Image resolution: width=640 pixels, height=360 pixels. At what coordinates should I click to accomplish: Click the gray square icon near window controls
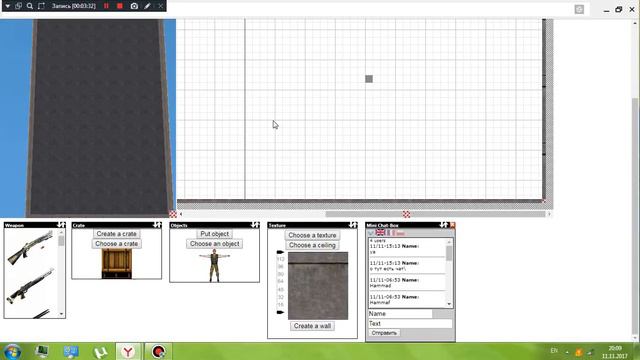(x=579, y=9)
